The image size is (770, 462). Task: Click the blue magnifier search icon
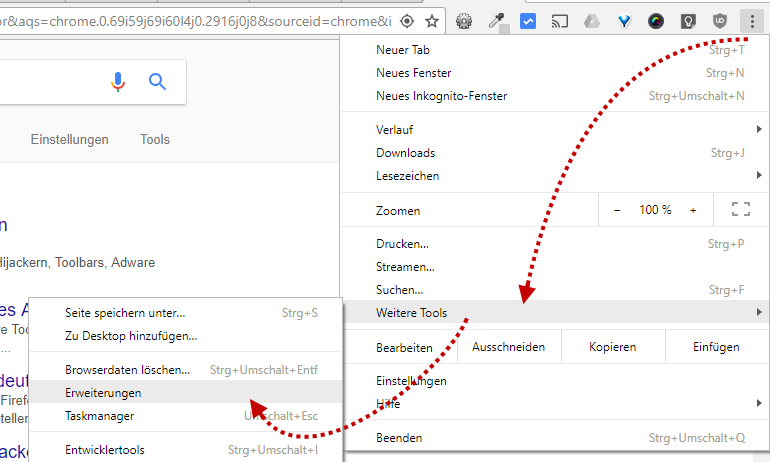[x=157, y=82]
